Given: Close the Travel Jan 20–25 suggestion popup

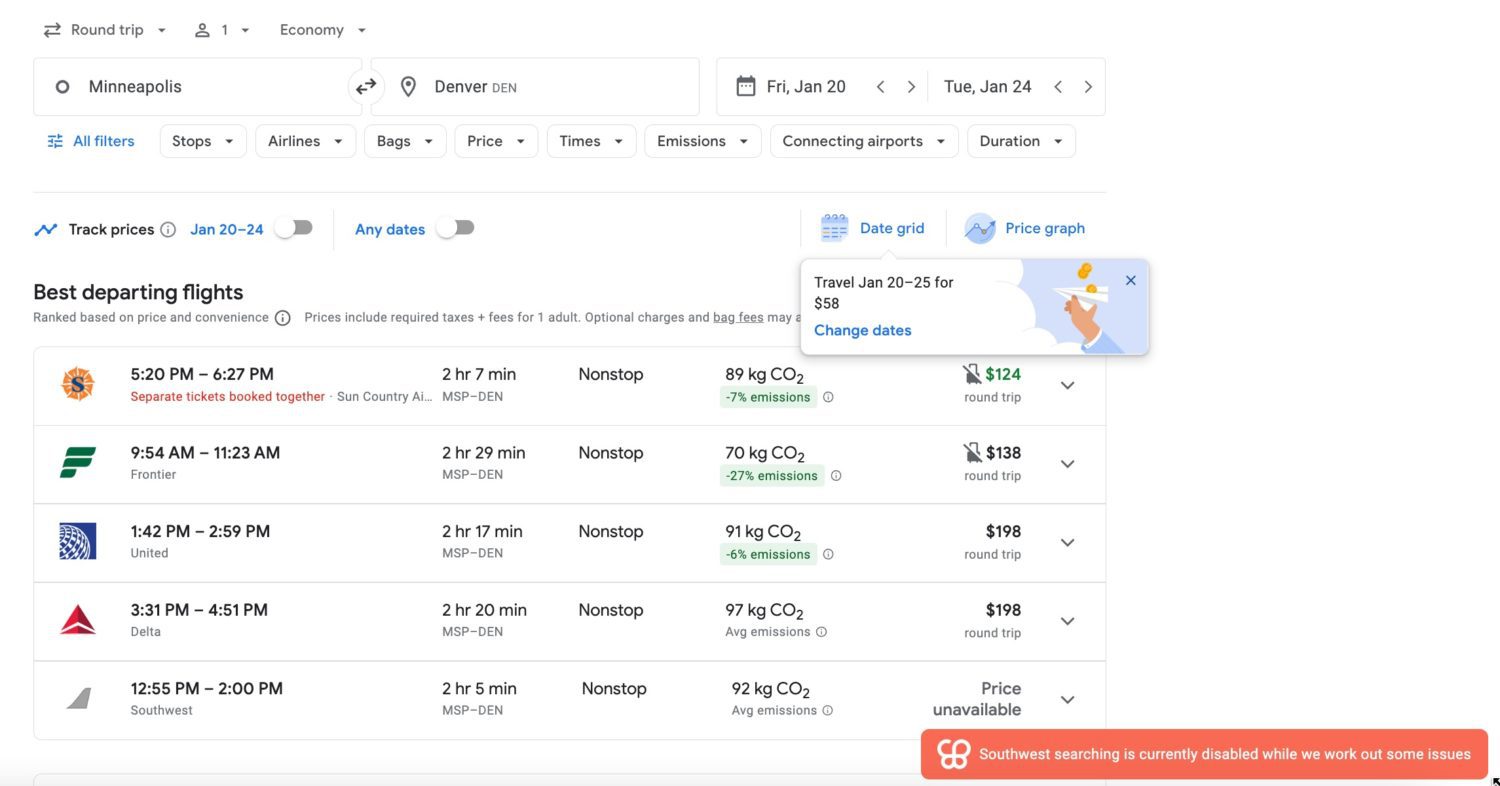Looking at the screenshot, I should (x=1130, y=281).
